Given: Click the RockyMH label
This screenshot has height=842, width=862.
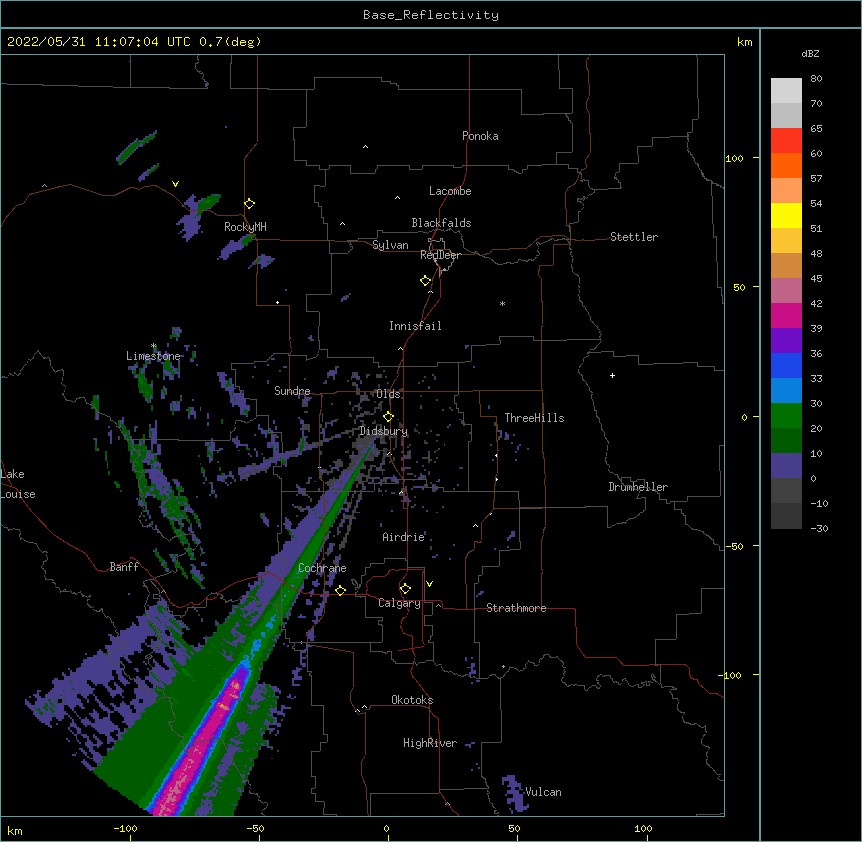Looking at the screenshot, I should tap(245, 226).
